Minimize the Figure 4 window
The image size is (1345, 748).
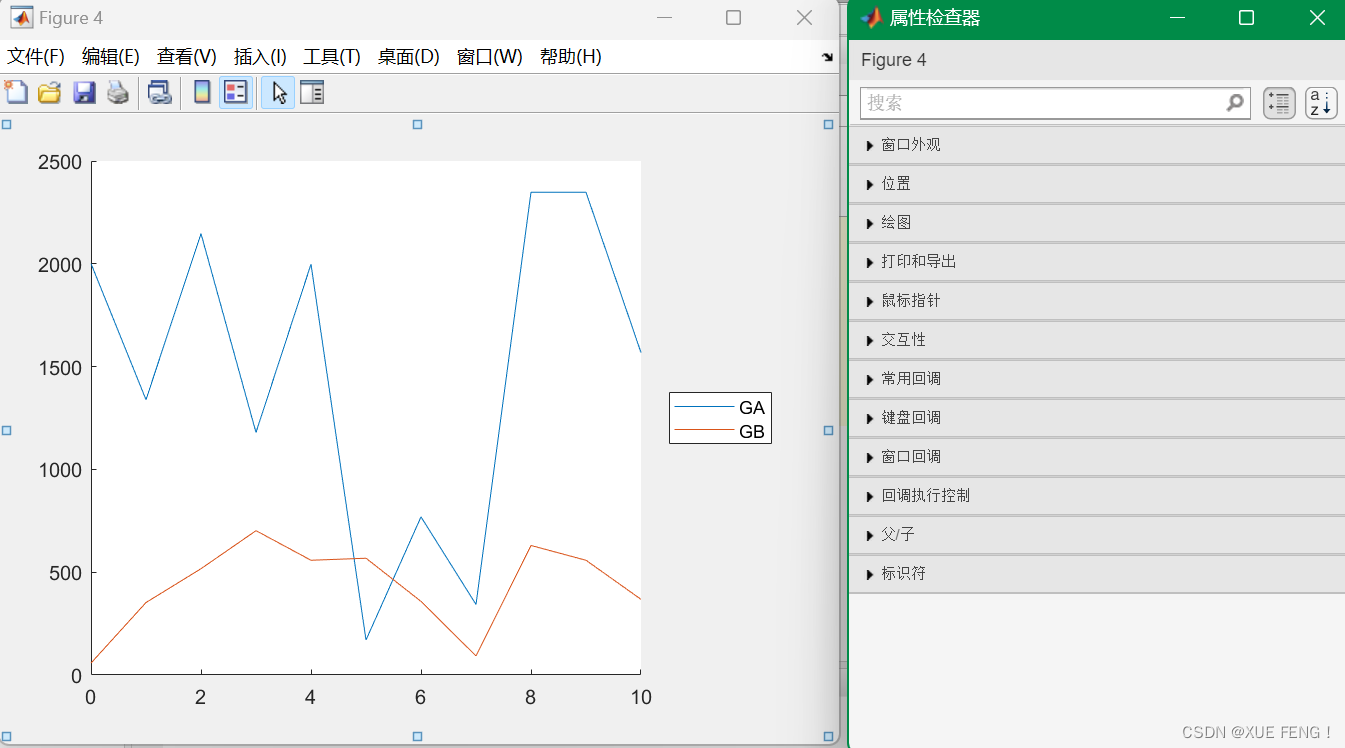tap(664, 18)
